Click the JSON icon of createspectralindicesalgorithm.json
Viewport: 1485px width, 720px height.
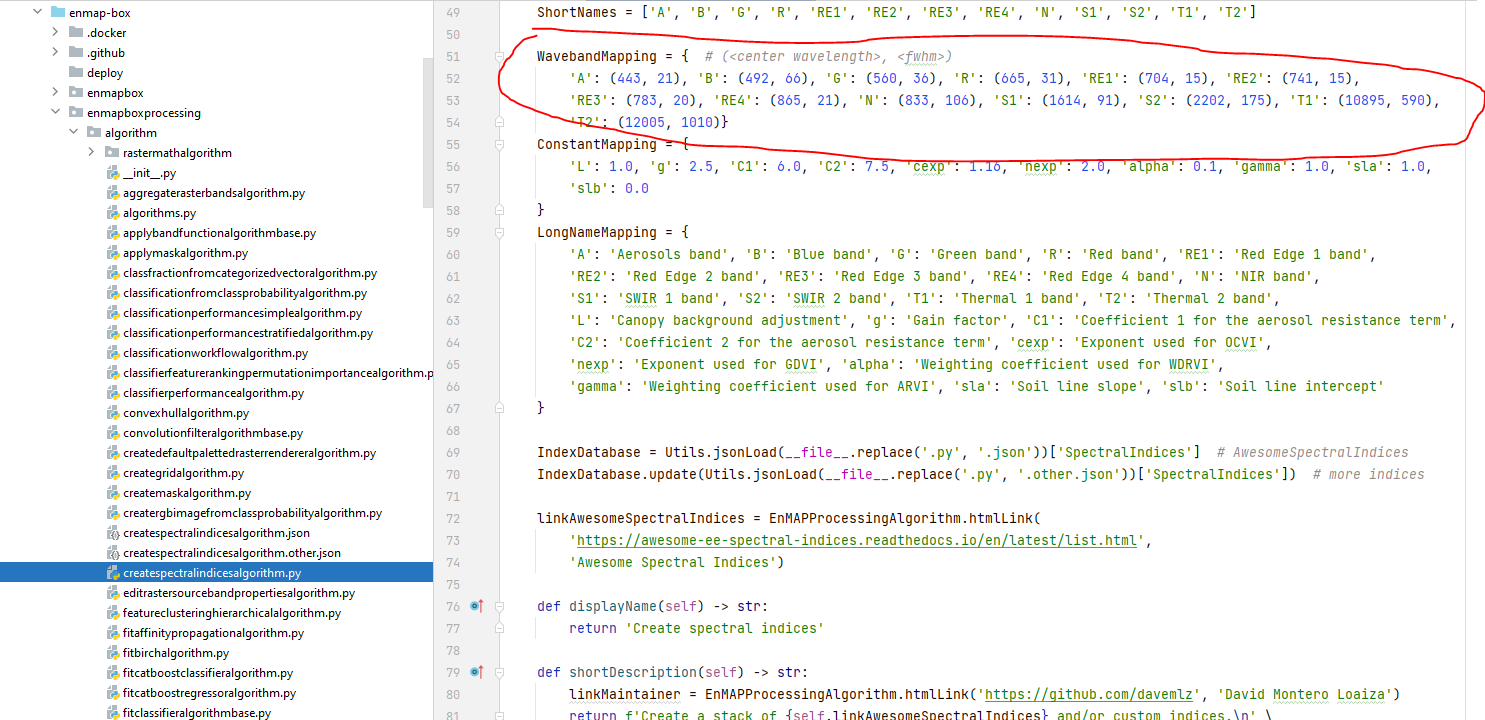click(113, 532)
